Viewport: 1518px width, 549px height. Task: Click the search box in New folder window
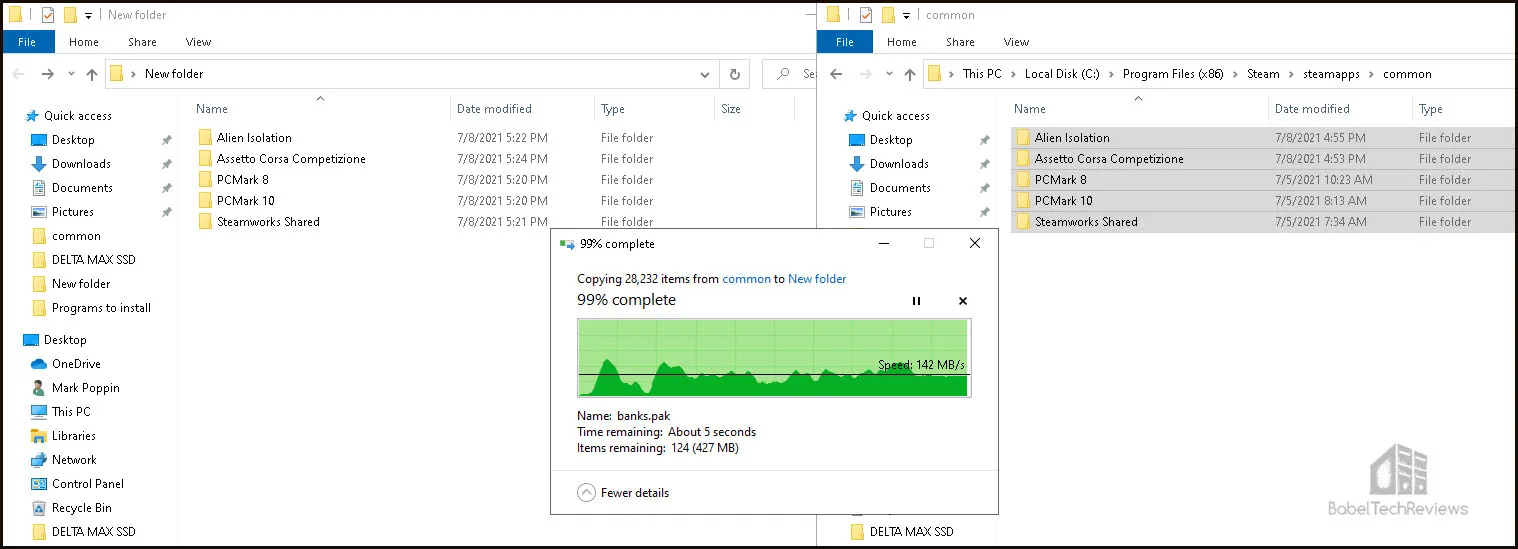(x=789, y=74)
